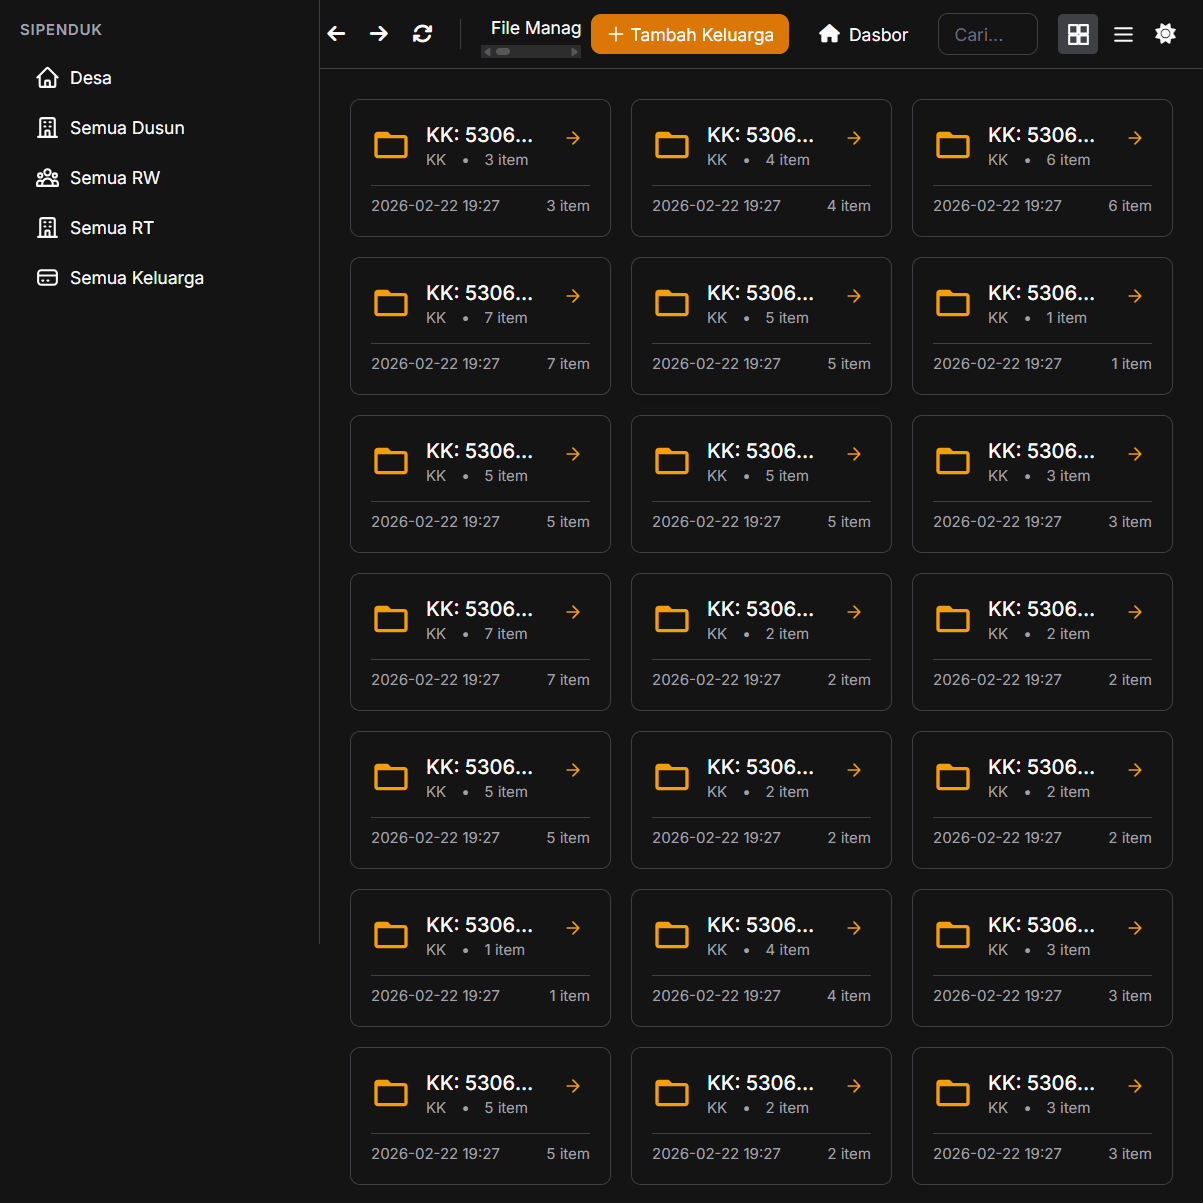
Task: Refresh the folder view
Action: pos(422,33)
